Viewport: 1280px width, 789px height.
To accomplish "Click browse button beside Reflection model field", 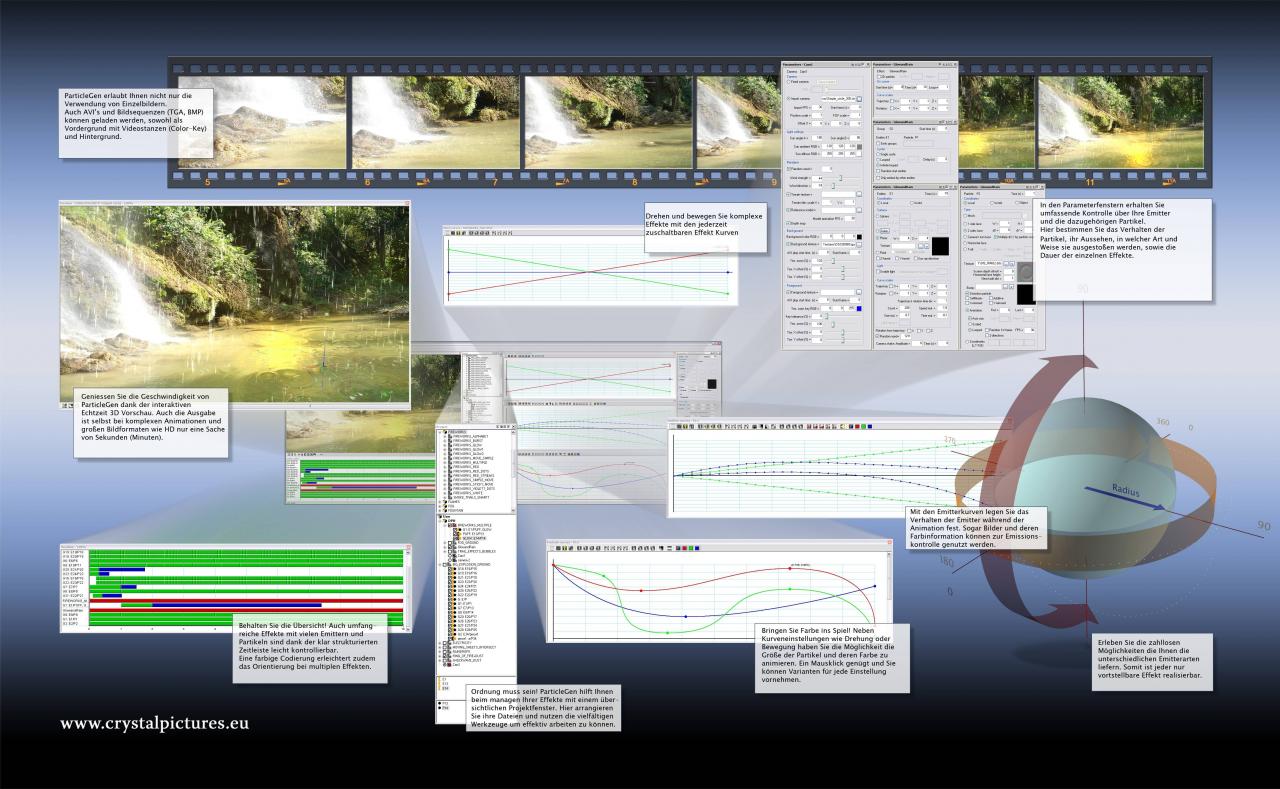I will tap(859, 210).
